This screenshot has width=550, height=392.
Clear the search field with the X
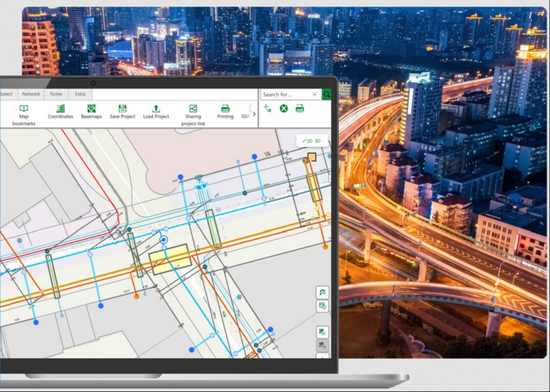coord(315,94)
